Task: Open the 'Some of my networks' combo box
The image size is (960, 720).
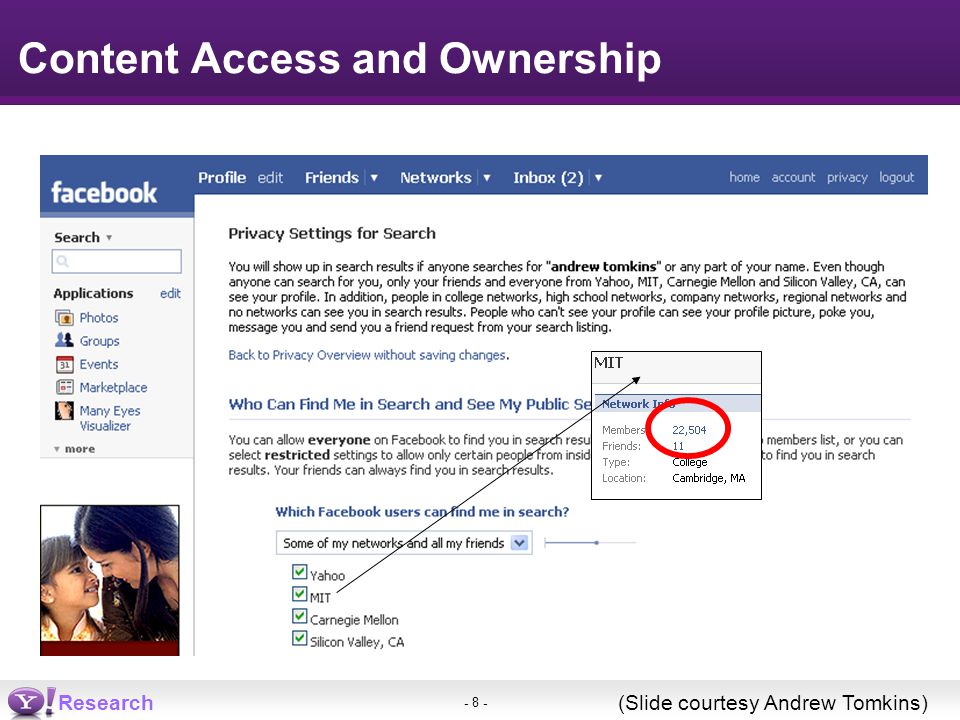Action: click(x=404, y=543)
